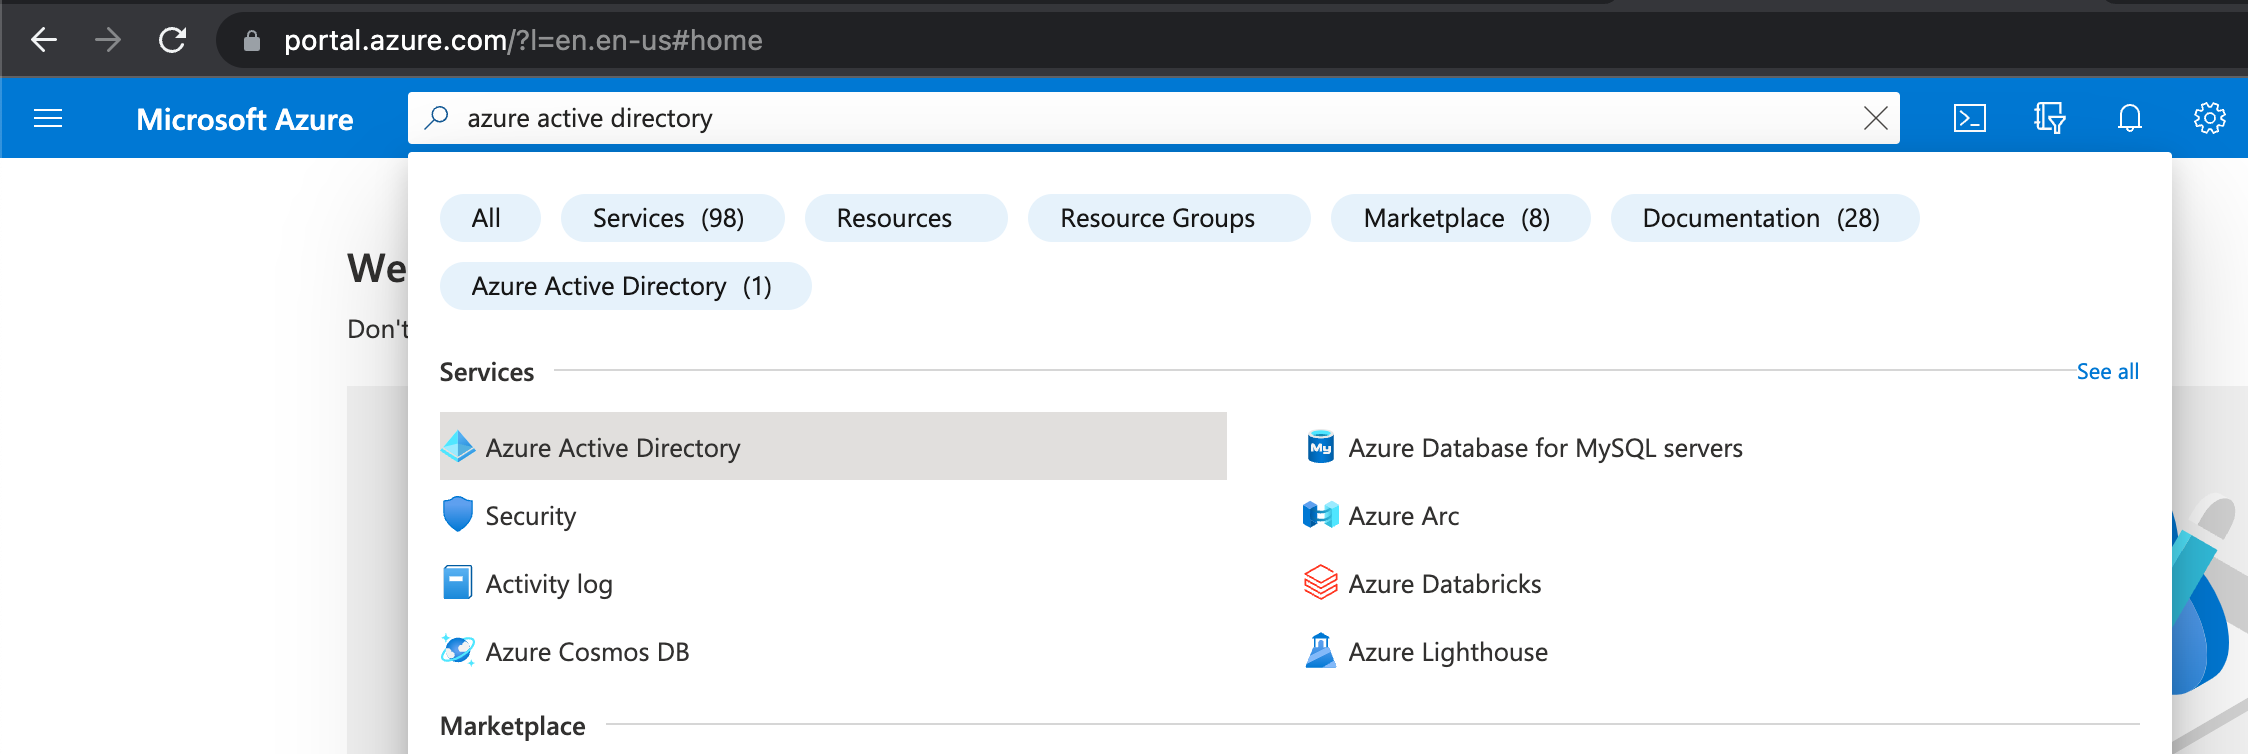Filter results by Marketplace (8)
This screenshot has width=2248, height=754.
click(x=1457, y=218)
